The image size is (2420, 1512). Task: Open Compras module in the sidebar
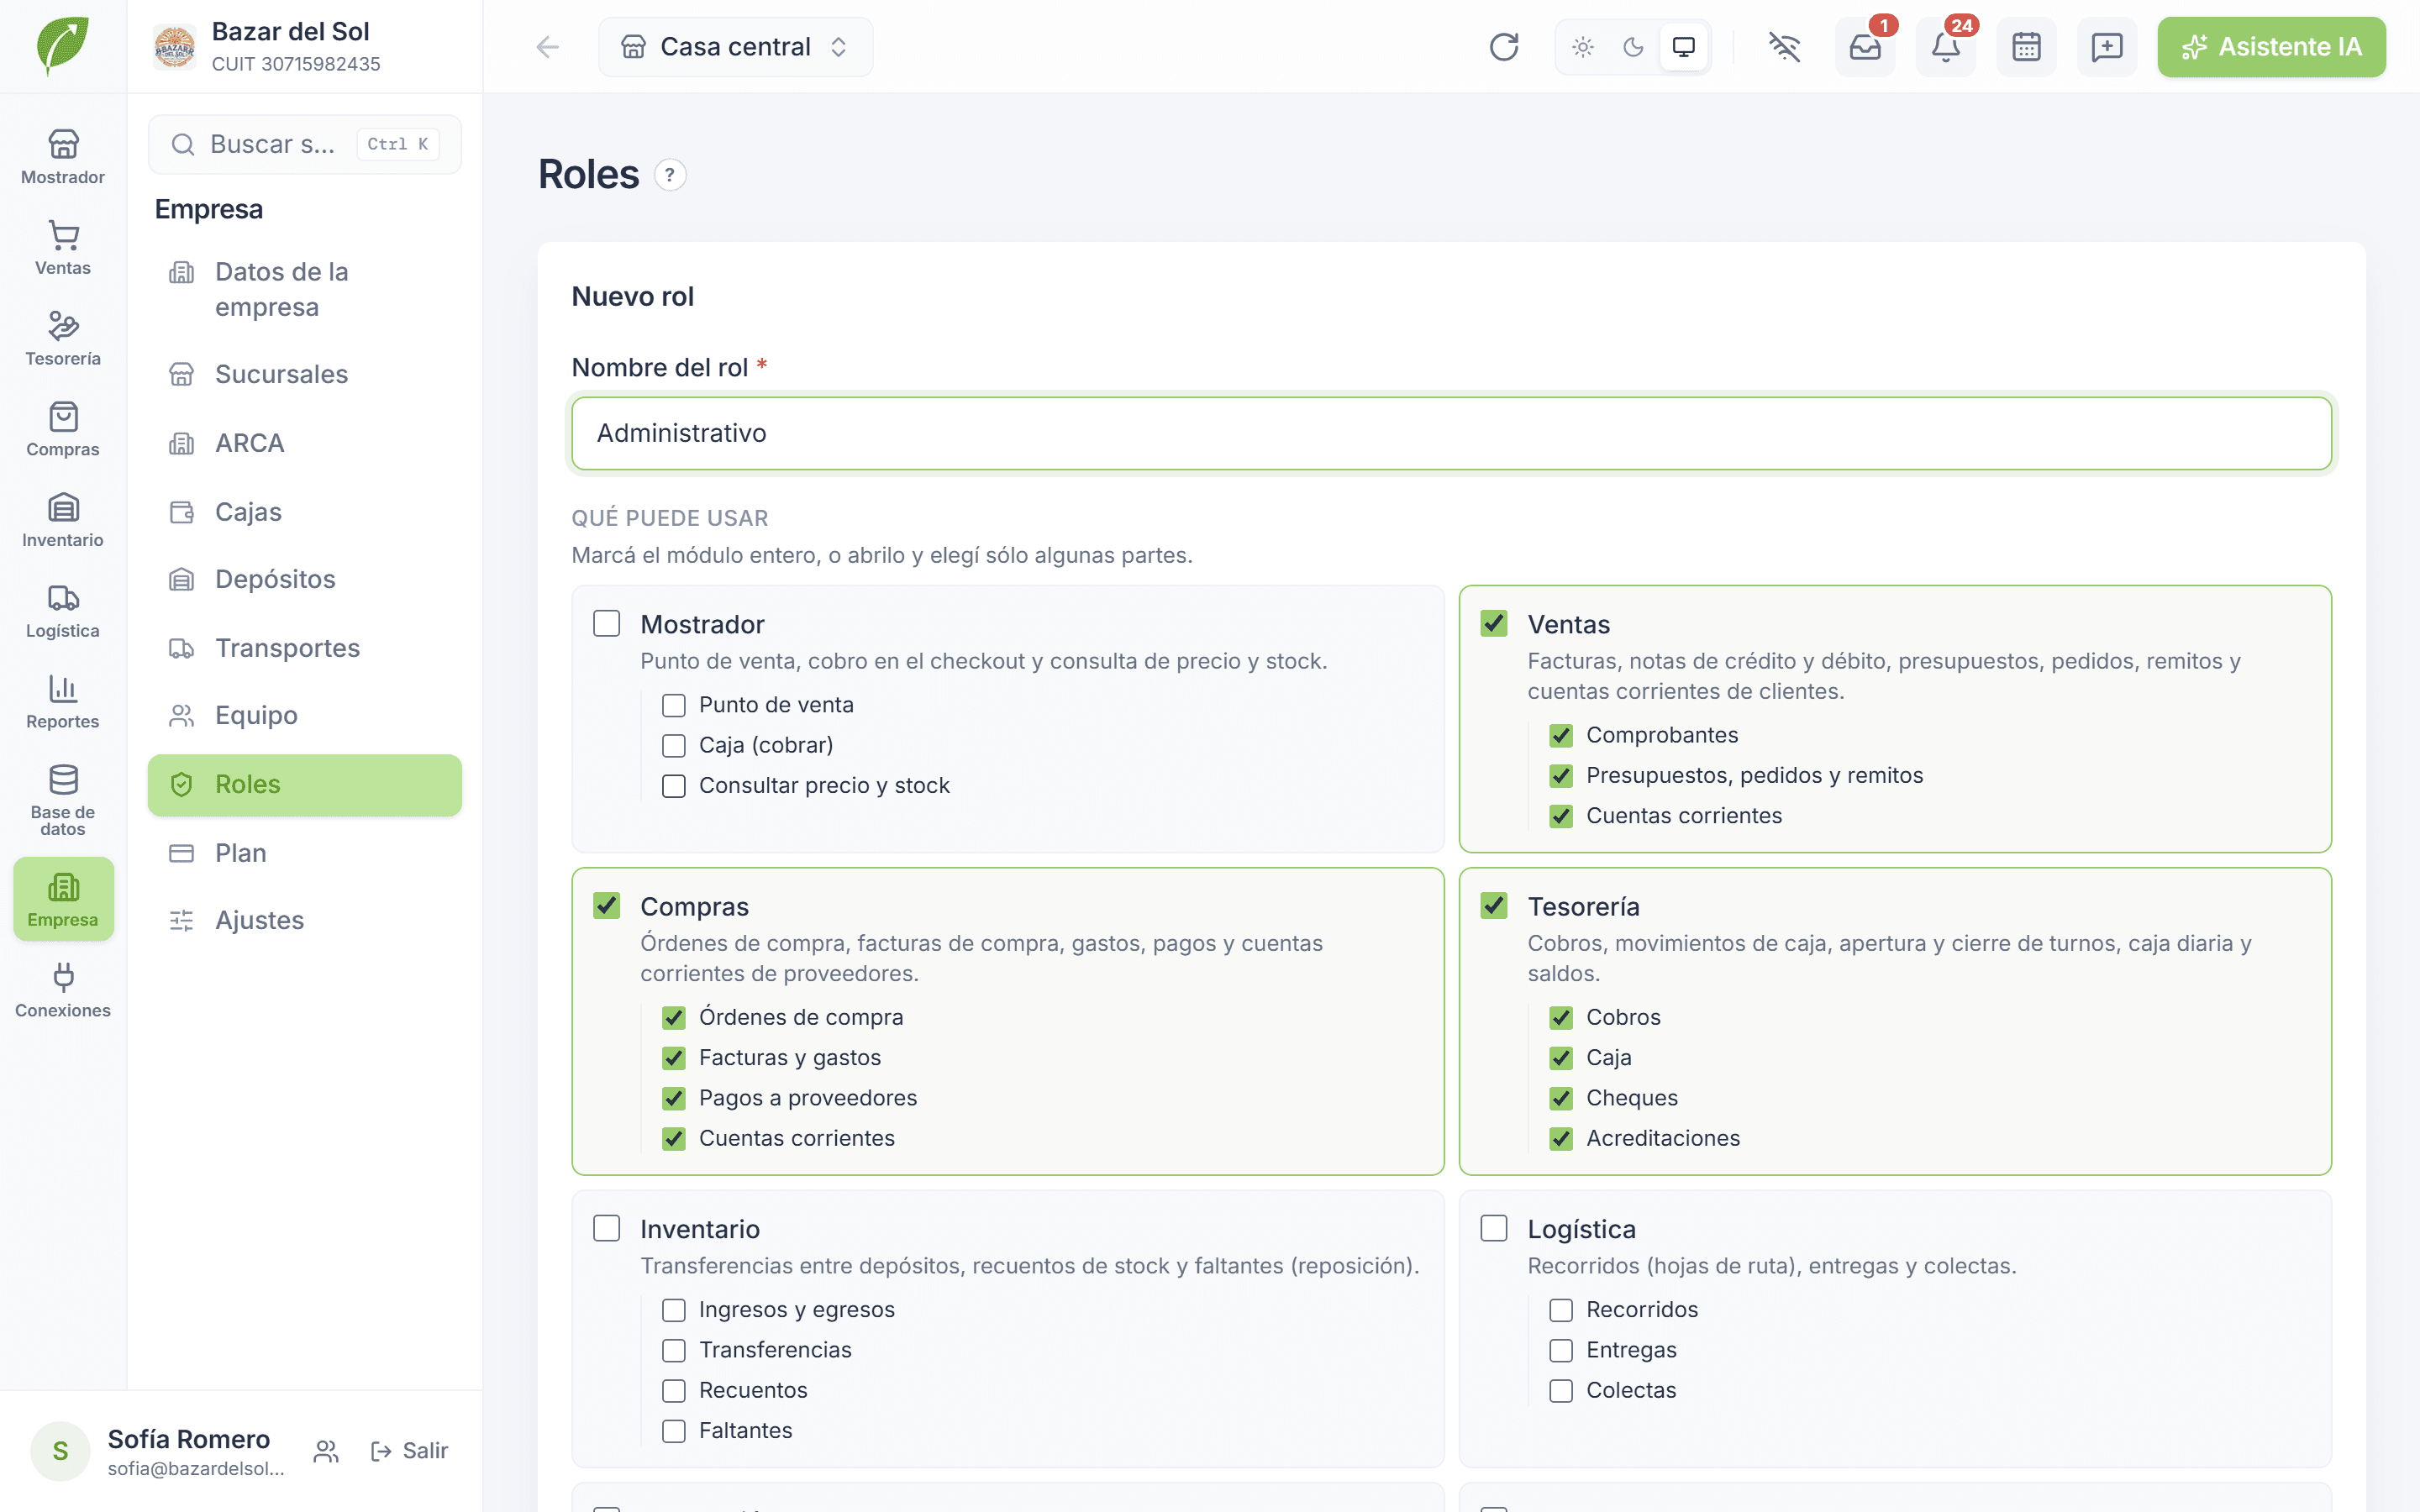63,430
